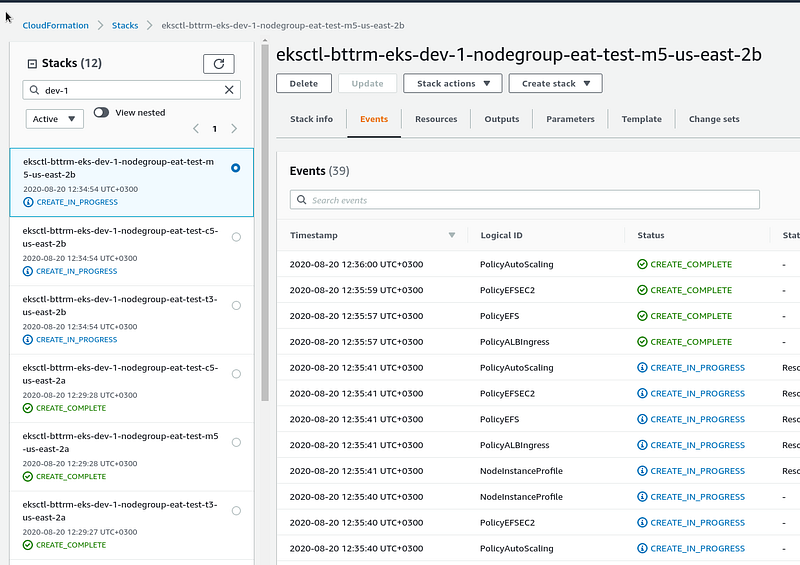Click complete icon on PolicyALBIngress 12:35:57 event

point(642,341)
